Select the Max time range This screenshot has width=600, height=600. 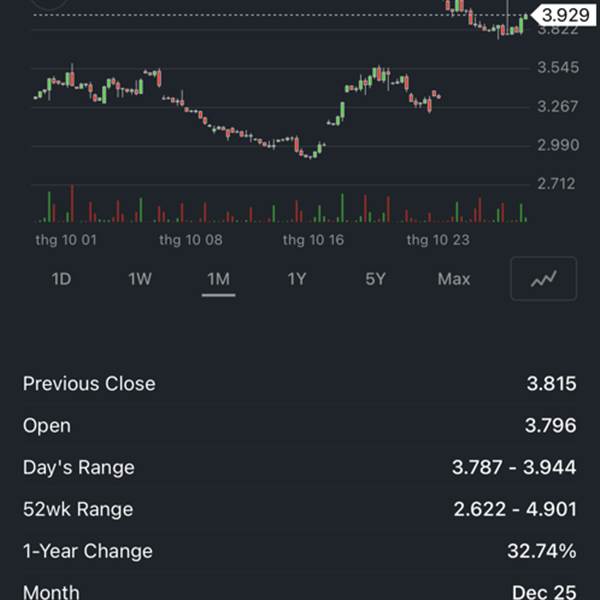click(x=453, y=279)
